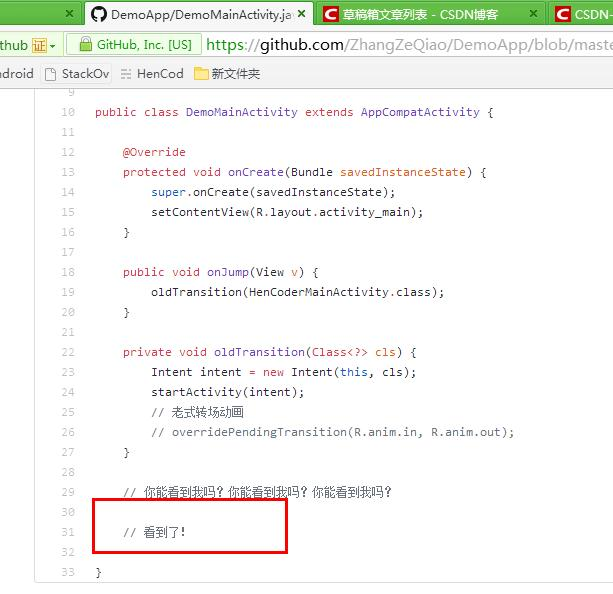
Task: Switch to the DemoApp/DemoMainActivity.java tab
Action: [199, 14]
